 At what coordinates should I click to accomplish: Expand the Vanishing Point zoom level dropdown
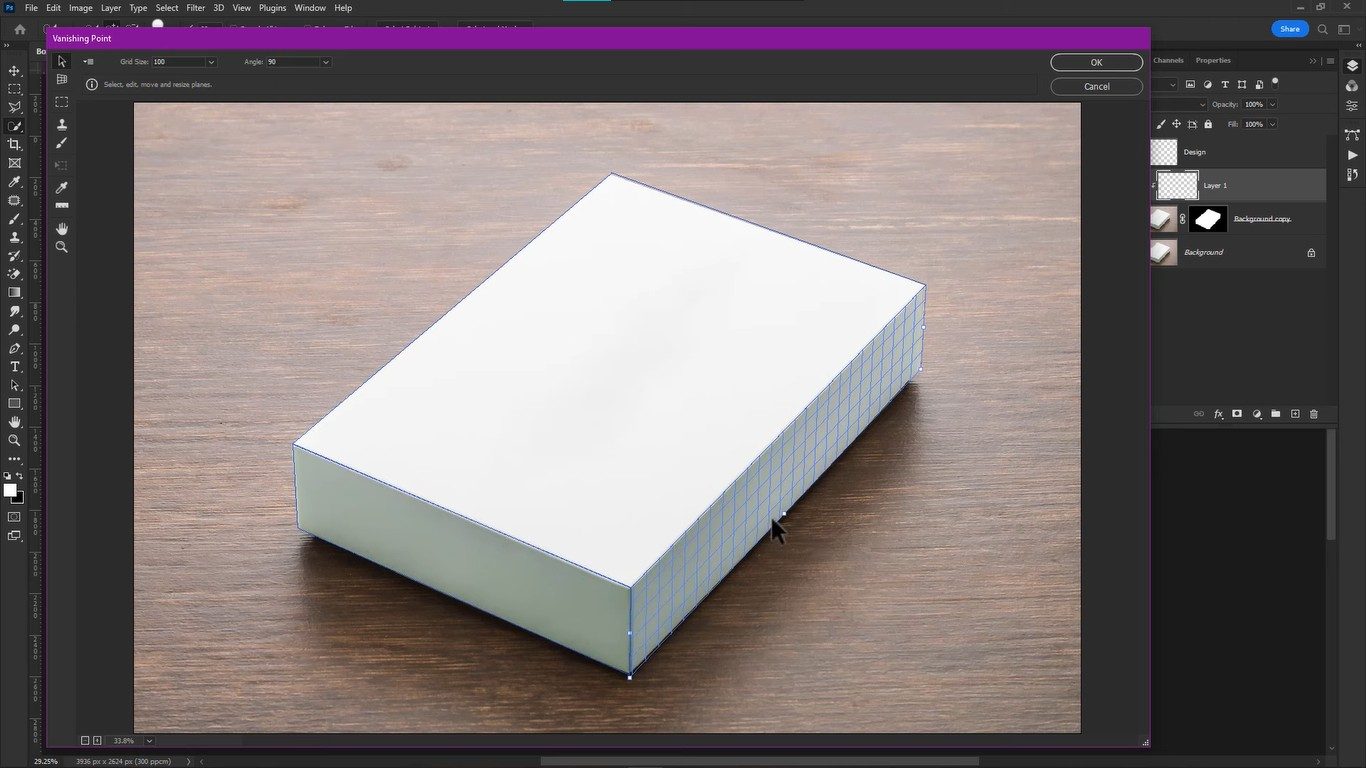click(149, 741)
